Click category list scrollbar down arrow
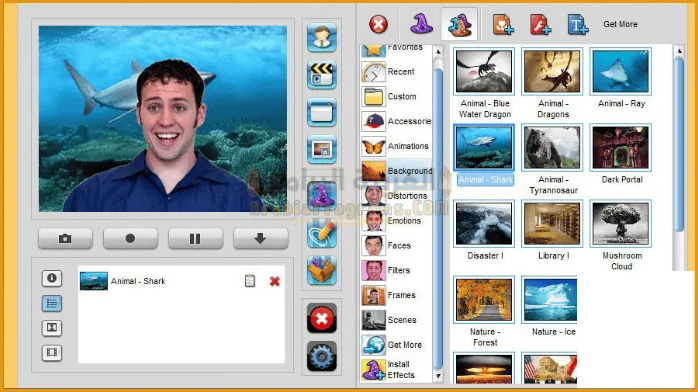The image size is (698, 392). tap(438, 376)
